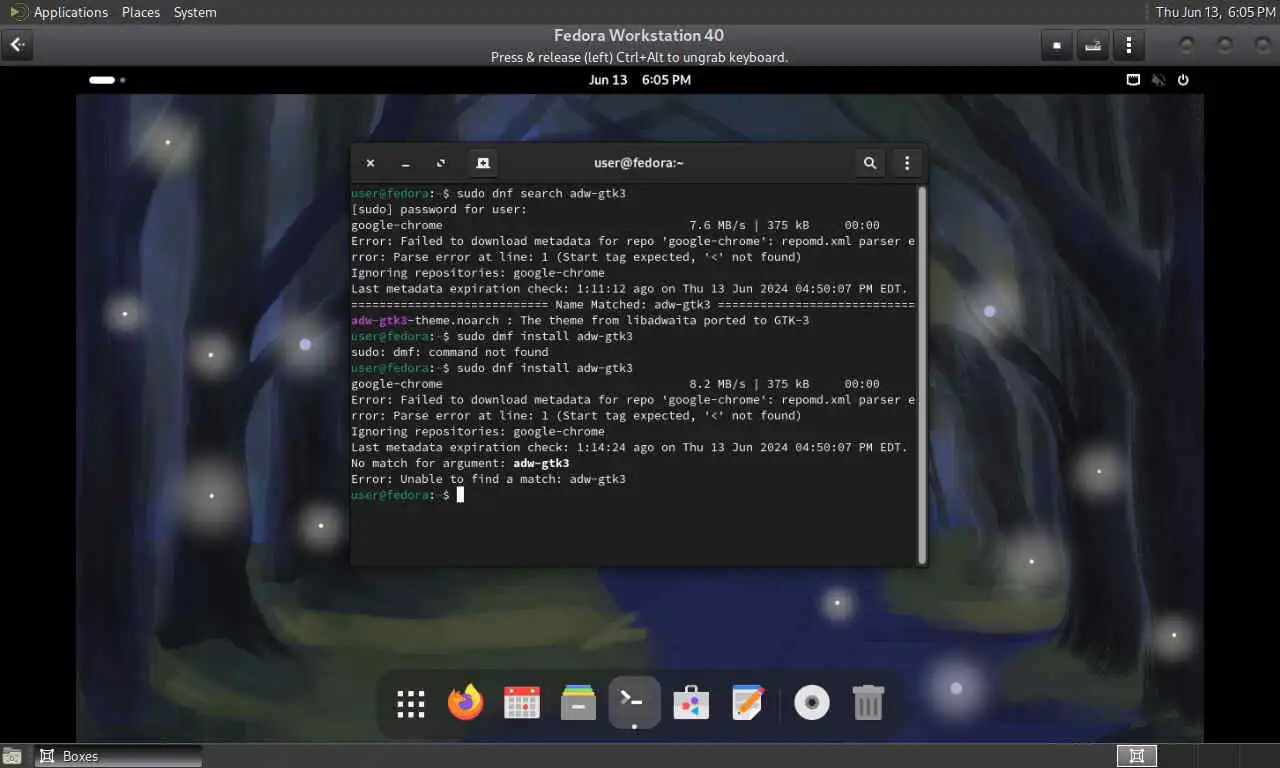The height and width of the screenshot is (768, 1280).
Task: Click the workspace switcher in the bottom panel
Action: [x=1137, y=756]
